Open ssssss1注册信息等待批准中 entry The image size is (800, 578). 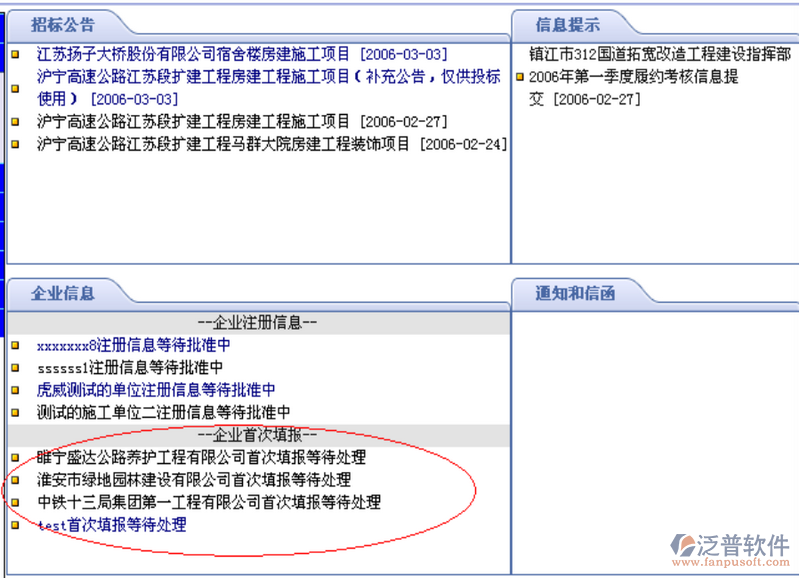point(130,368)
